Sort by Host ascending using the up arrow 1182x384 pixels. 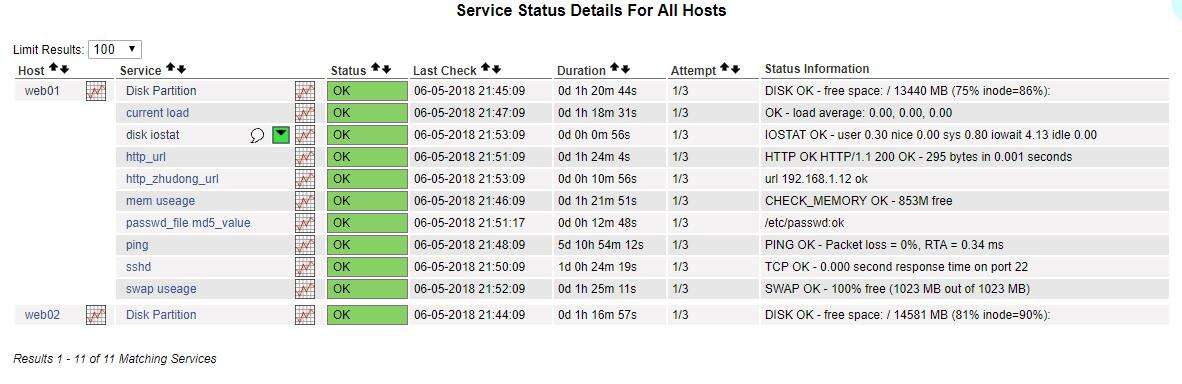pos(54,69)
